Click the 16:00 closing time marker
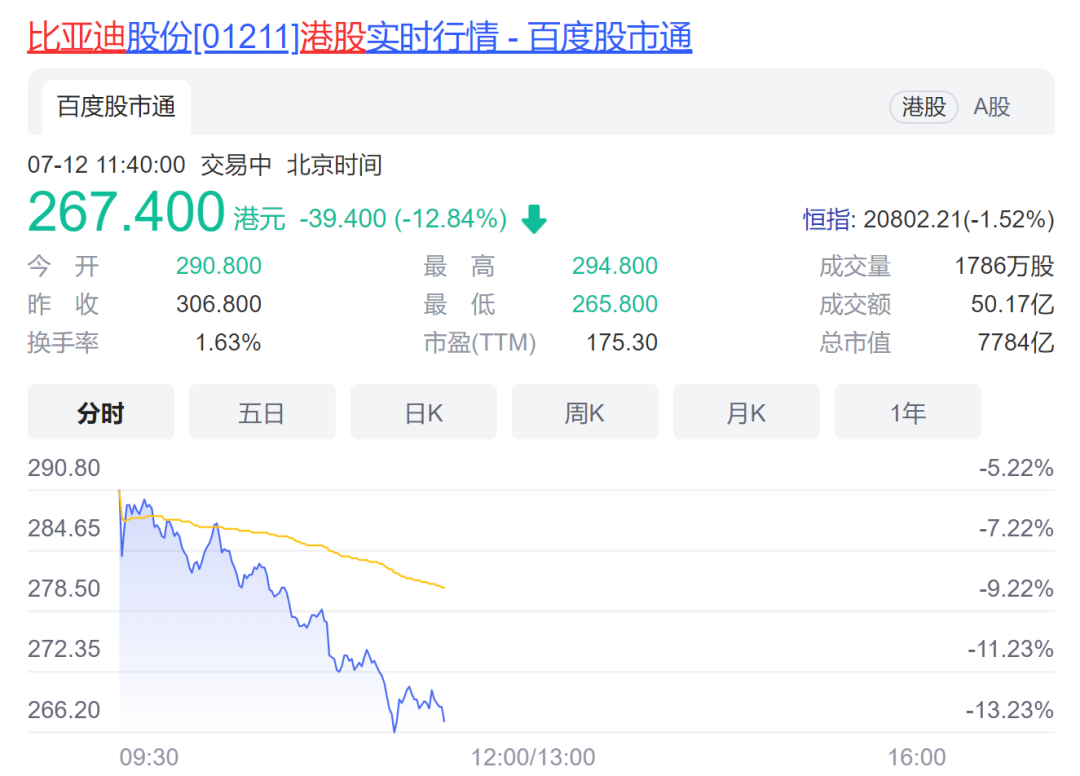This screenshot has width=1080, height=776. click(916, 757)
